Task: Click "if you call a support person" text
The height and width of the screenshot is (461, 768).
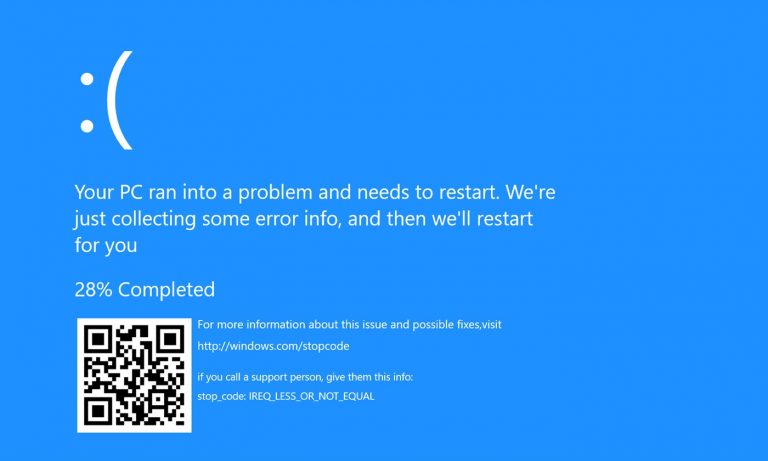Action: click(260, 377)
